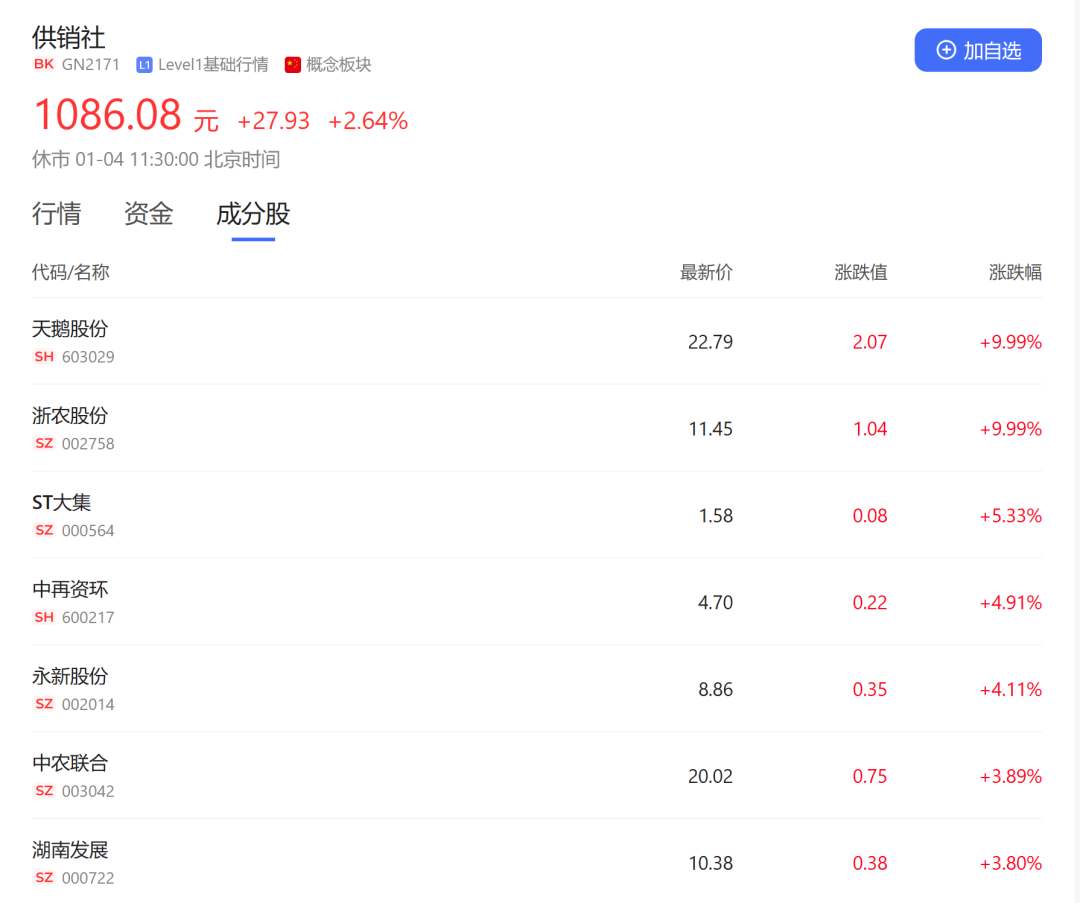Click the +3.89% change percentage
1080x903 pixels.
click(x=1010, y=776)
